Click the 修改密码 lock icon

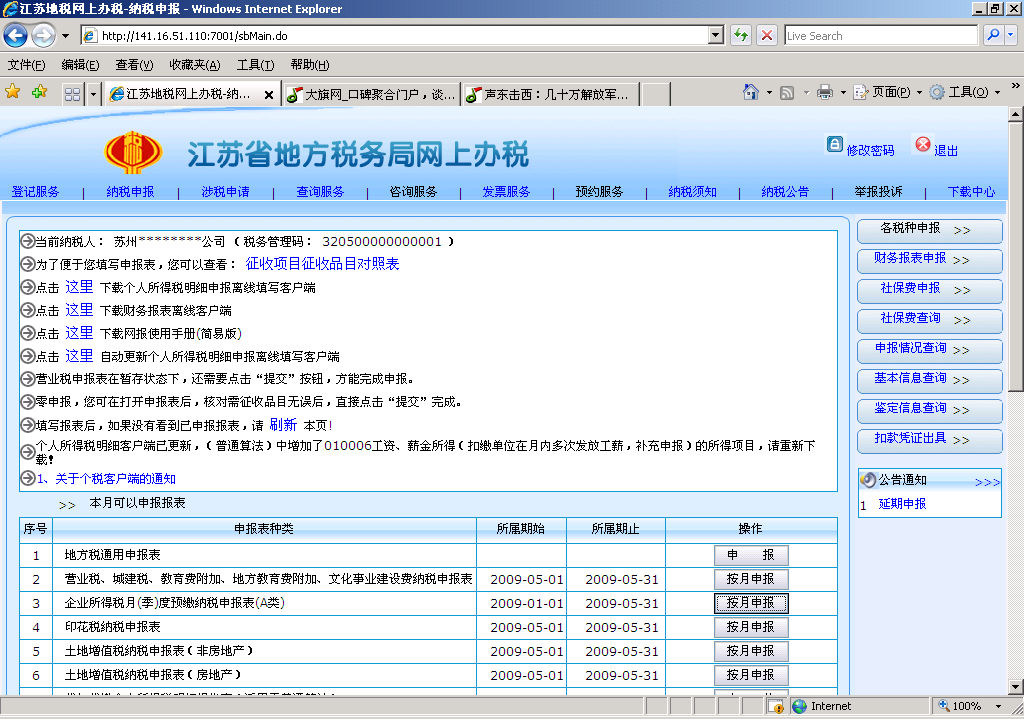[834, 145]
